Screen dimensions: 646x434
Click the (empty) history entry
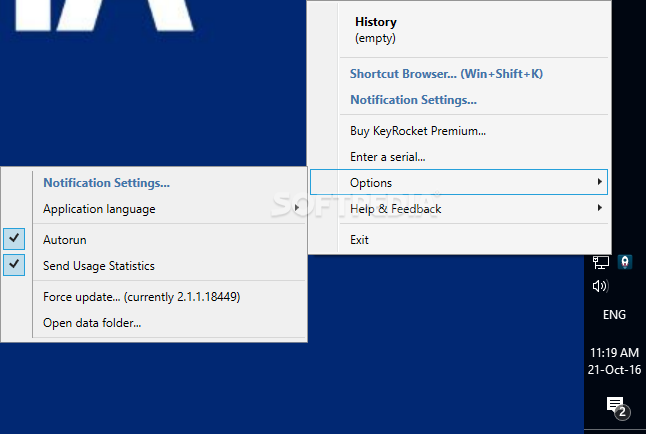375,38
